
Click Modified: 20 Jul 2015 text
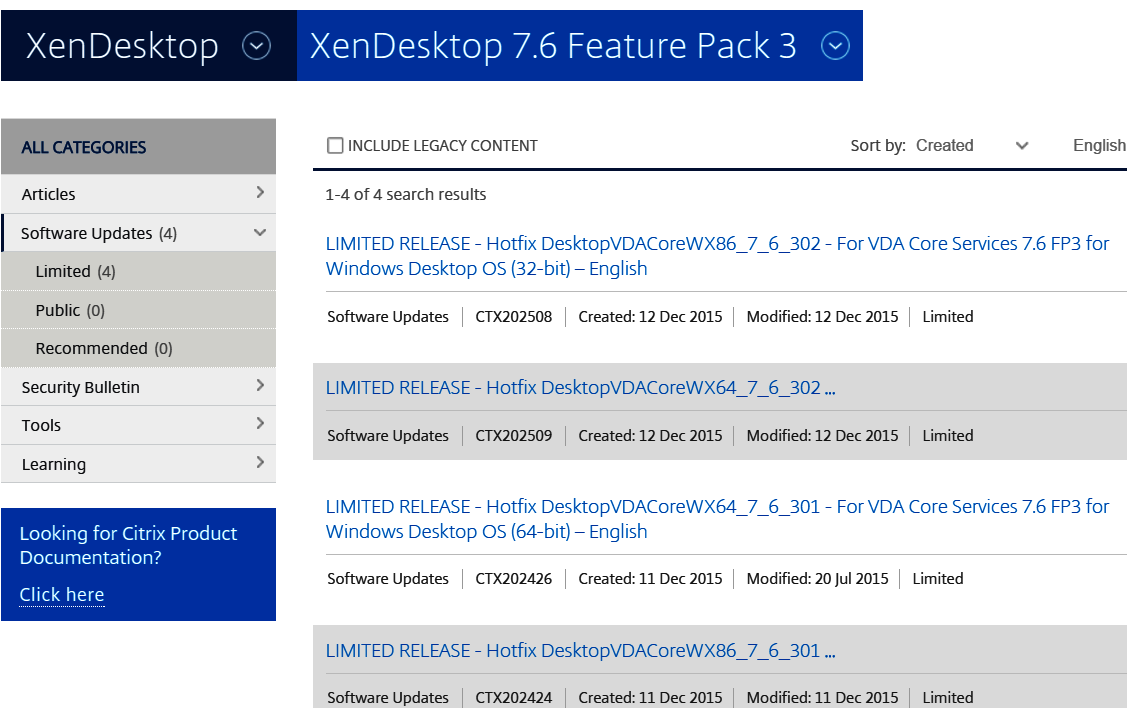click(817, 579)
